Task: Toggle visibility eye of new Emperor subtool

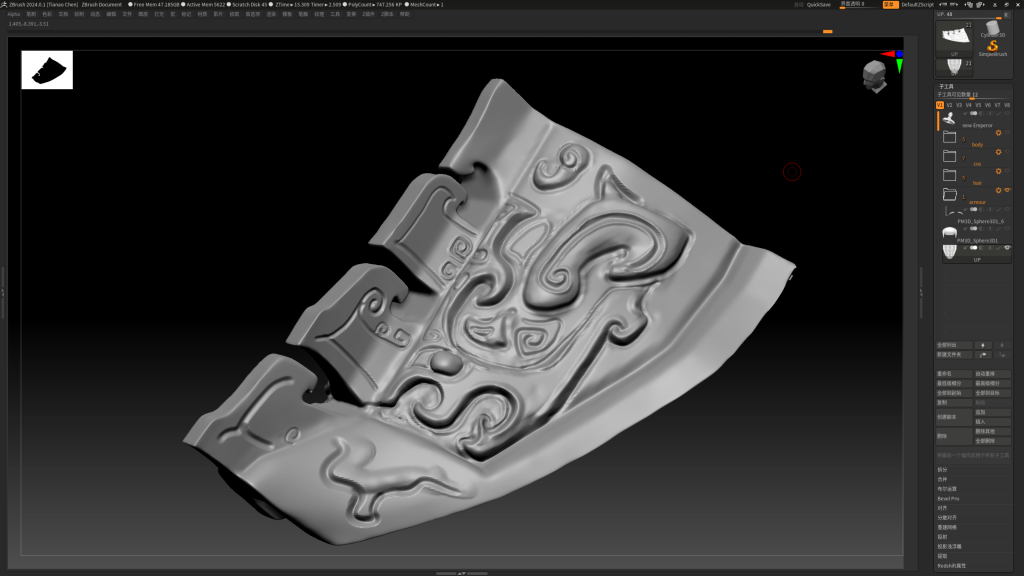Action: 1008,114
